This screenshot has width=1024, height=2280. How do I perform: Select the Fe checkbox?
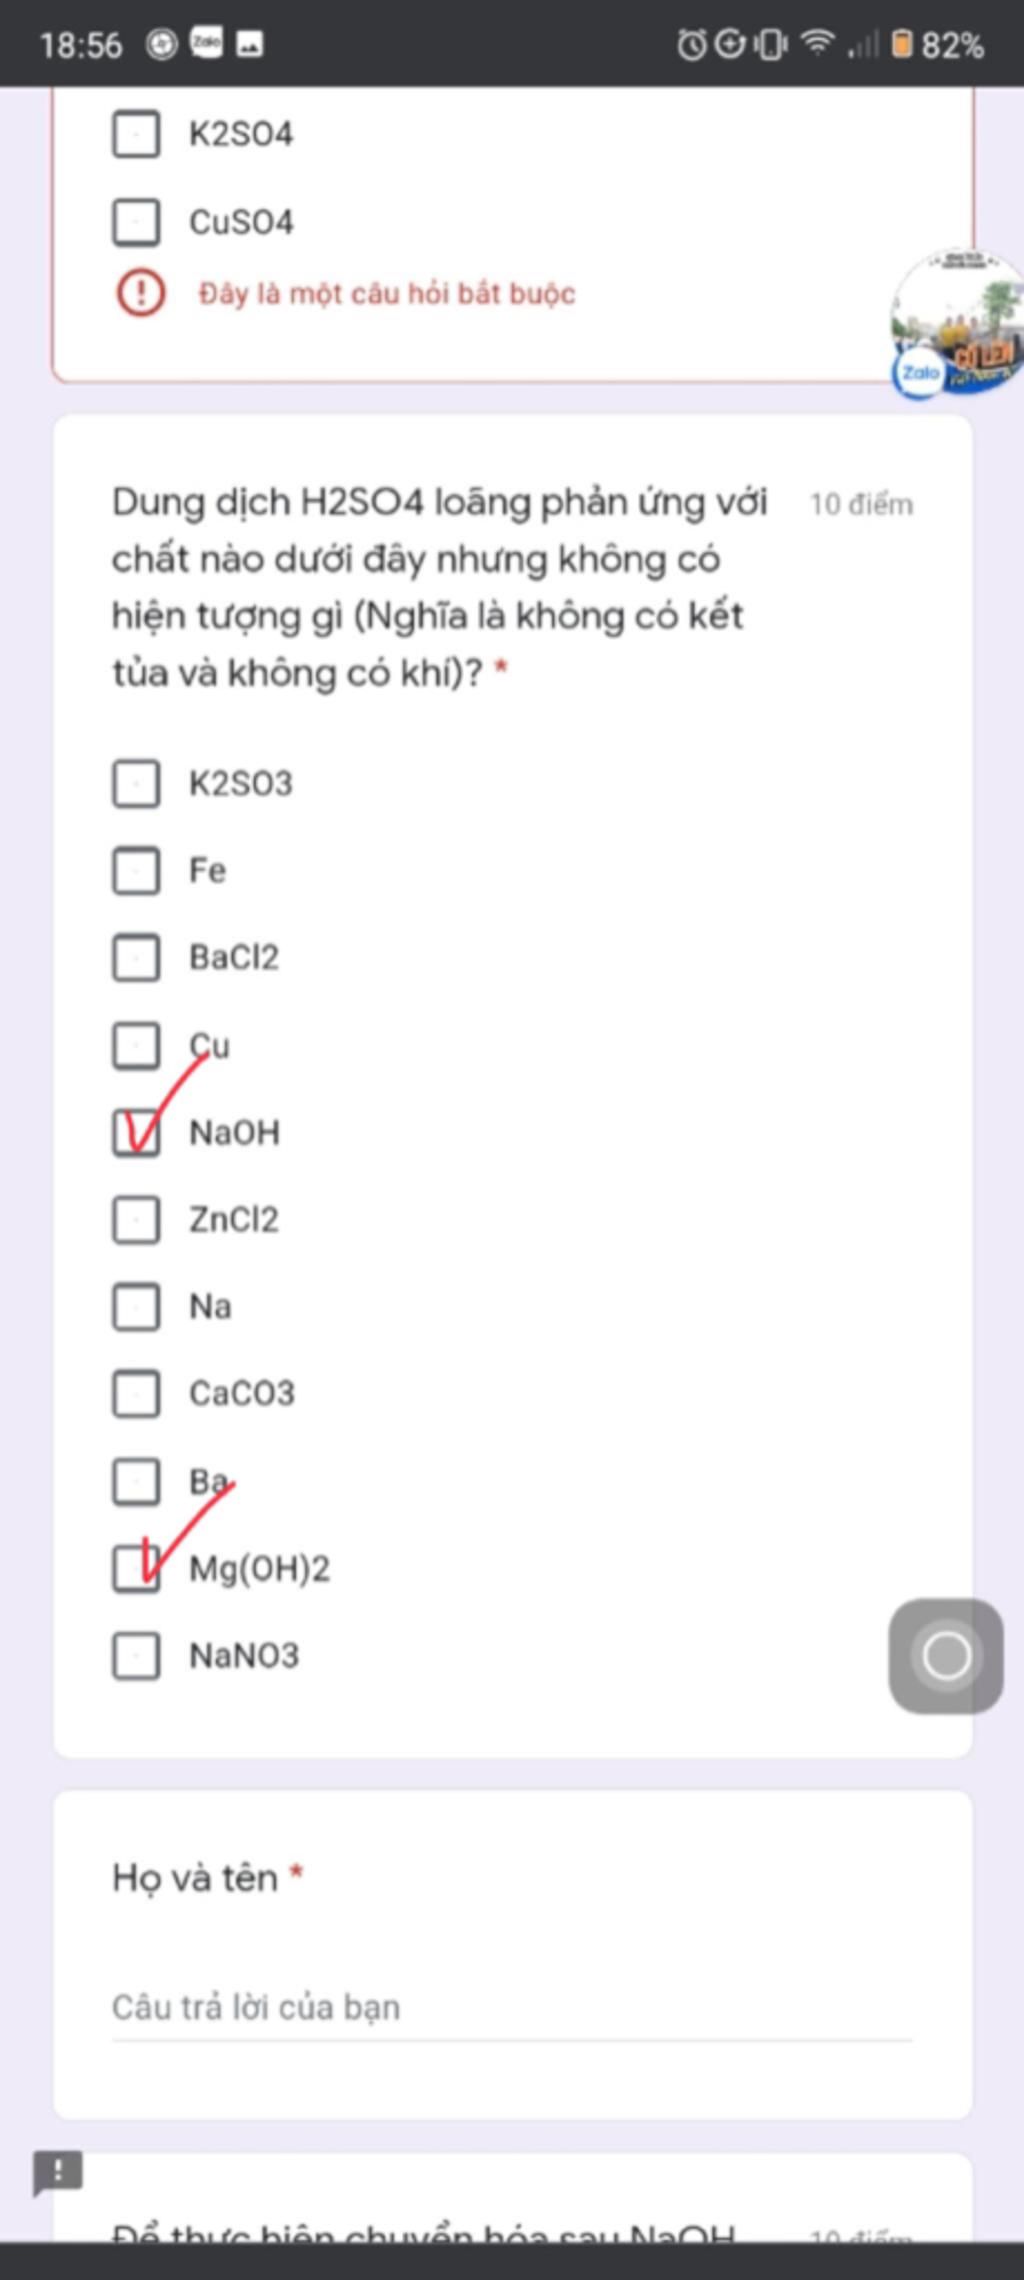pos(136,870)
